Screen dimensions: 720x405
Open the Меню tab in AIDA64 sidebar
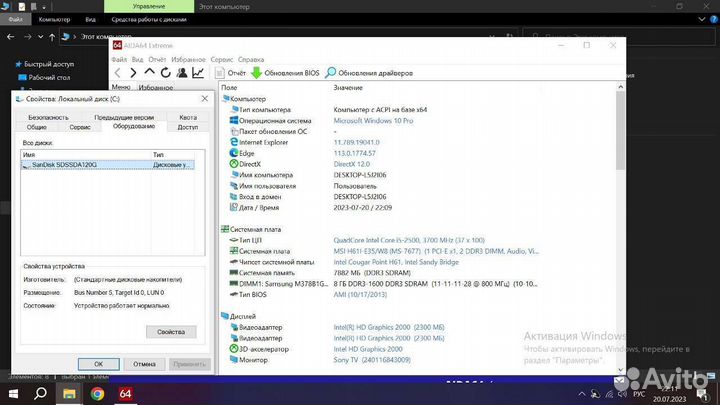click(121, 87)
